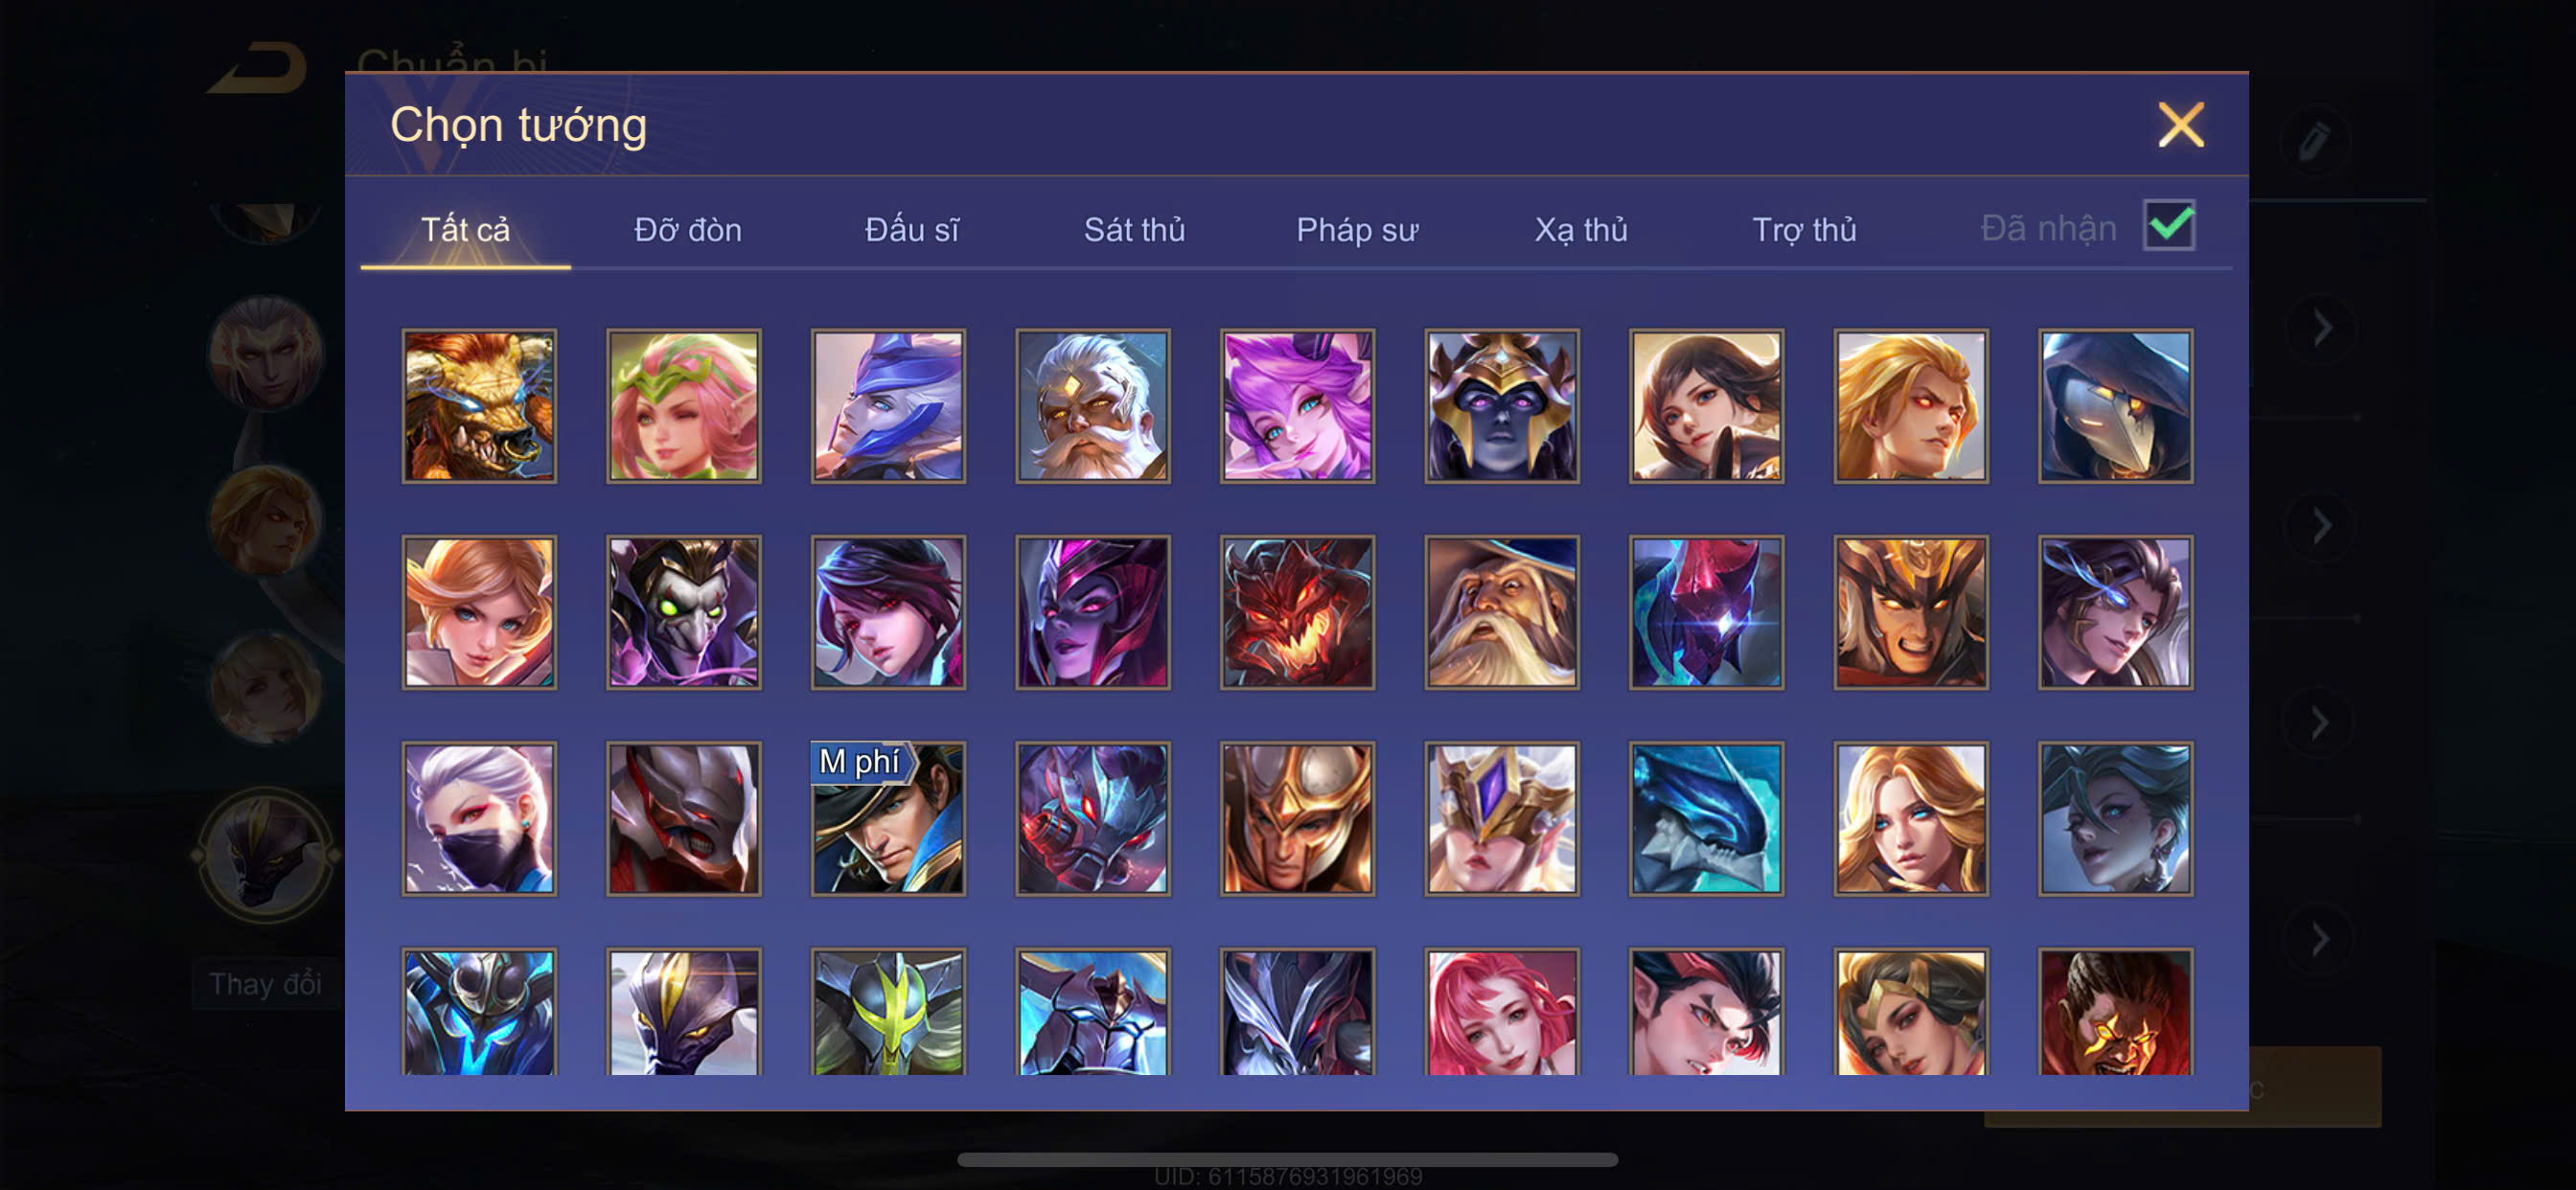Select the purple-haired fairy girl hero
The height and width of the screenshot is (1190, 2576).
click(x=1297, y=406)
